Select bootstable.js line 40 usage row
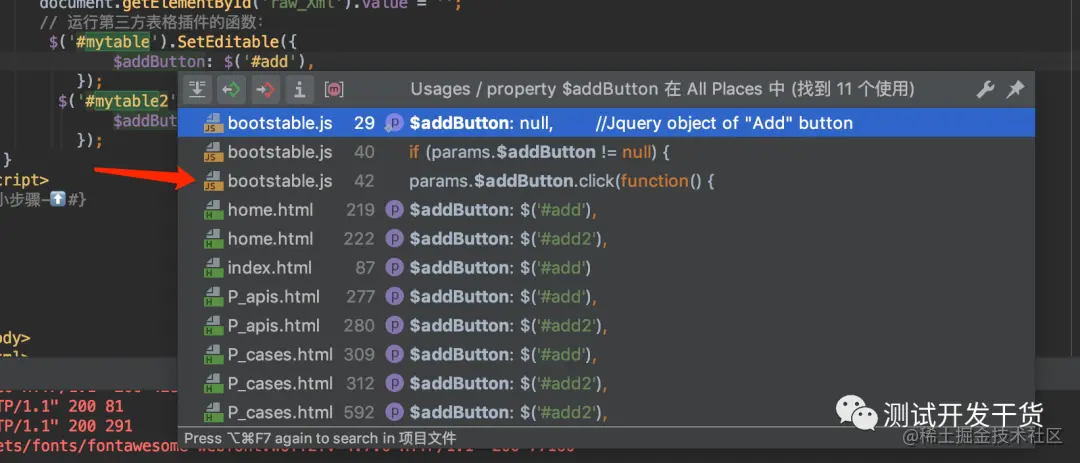 click(606, 152)
